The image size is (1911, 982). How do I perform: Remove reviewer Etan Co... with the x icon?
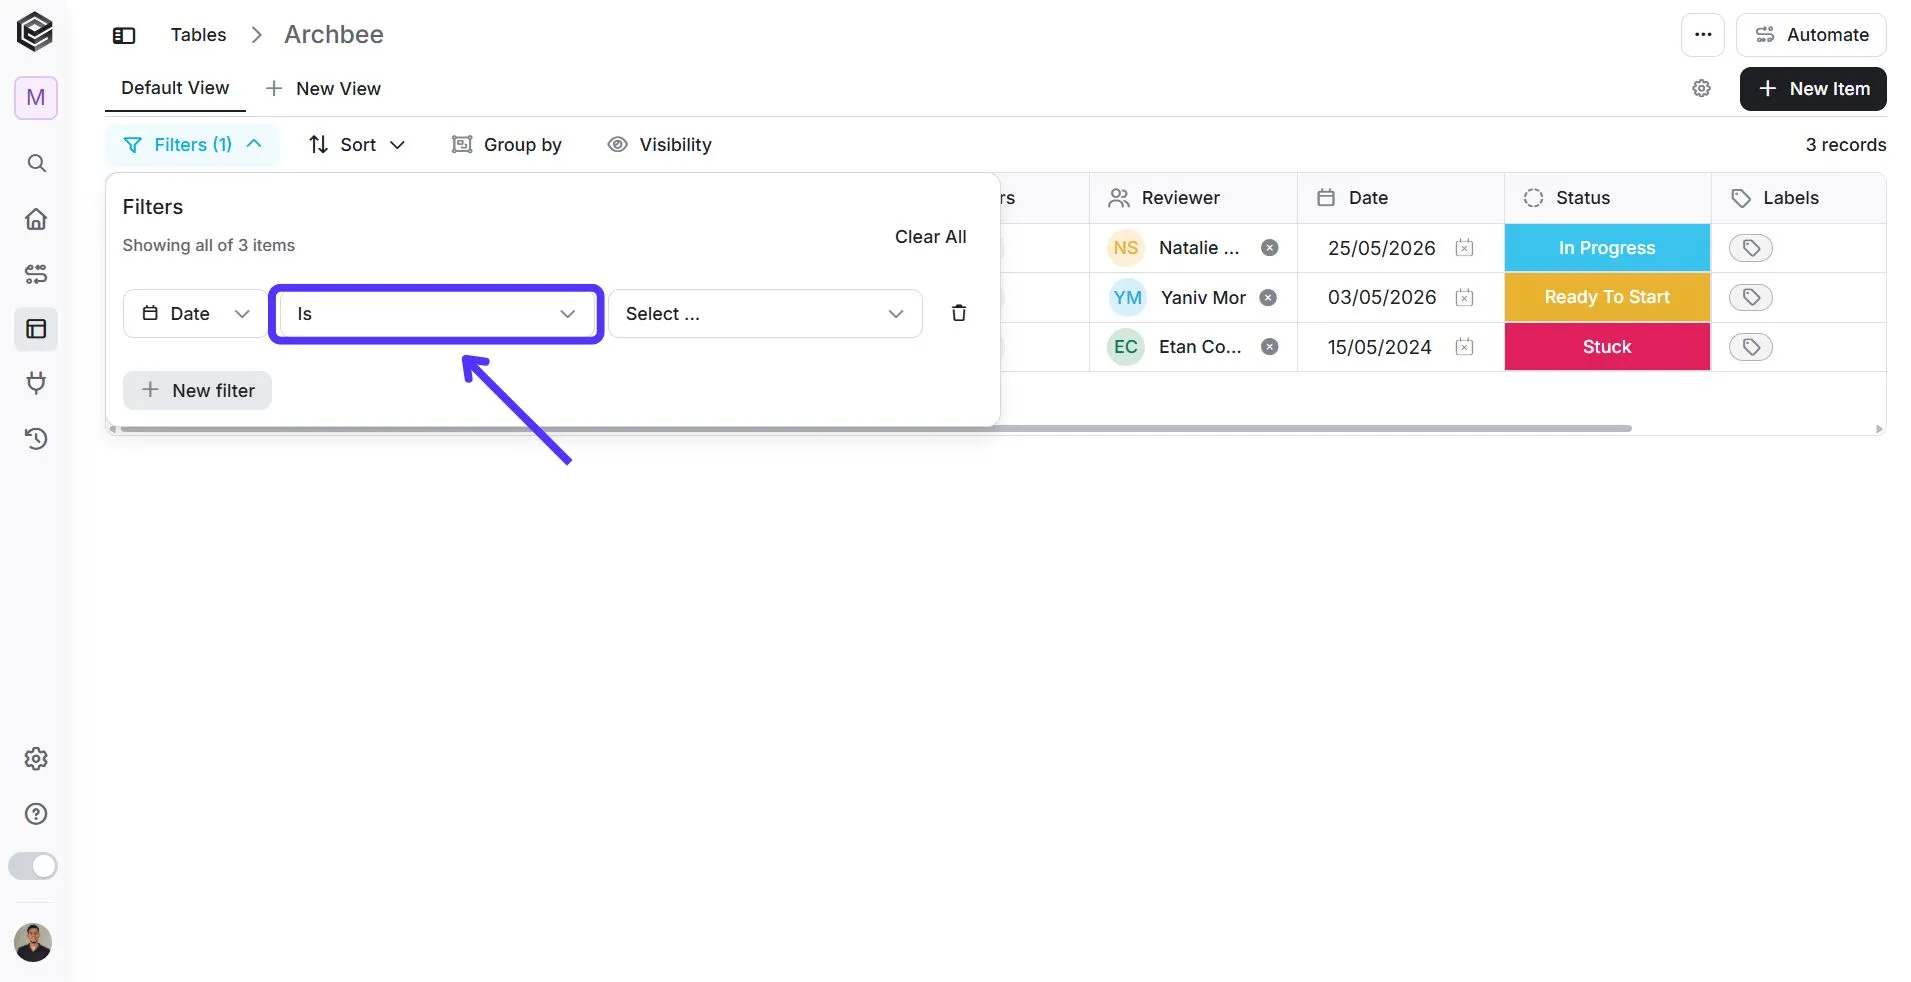(x=1270, y=347)
